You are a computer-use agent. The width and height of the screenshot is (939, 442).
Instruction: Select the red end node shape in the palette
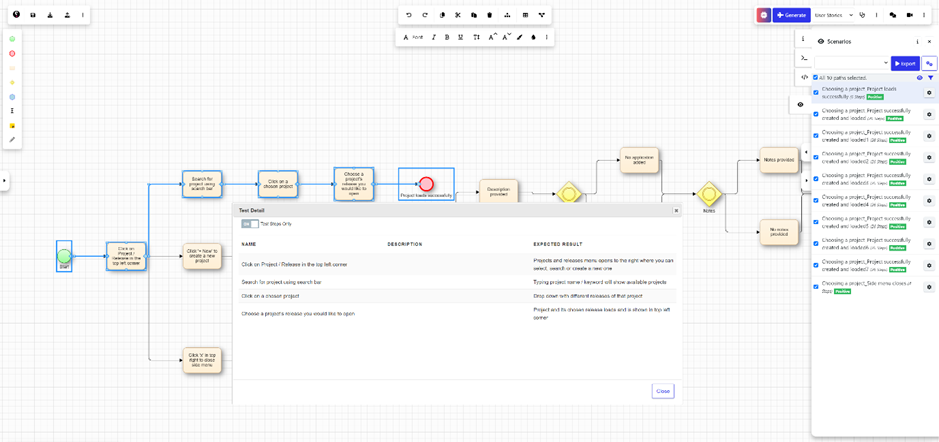[x=12, y=53]
